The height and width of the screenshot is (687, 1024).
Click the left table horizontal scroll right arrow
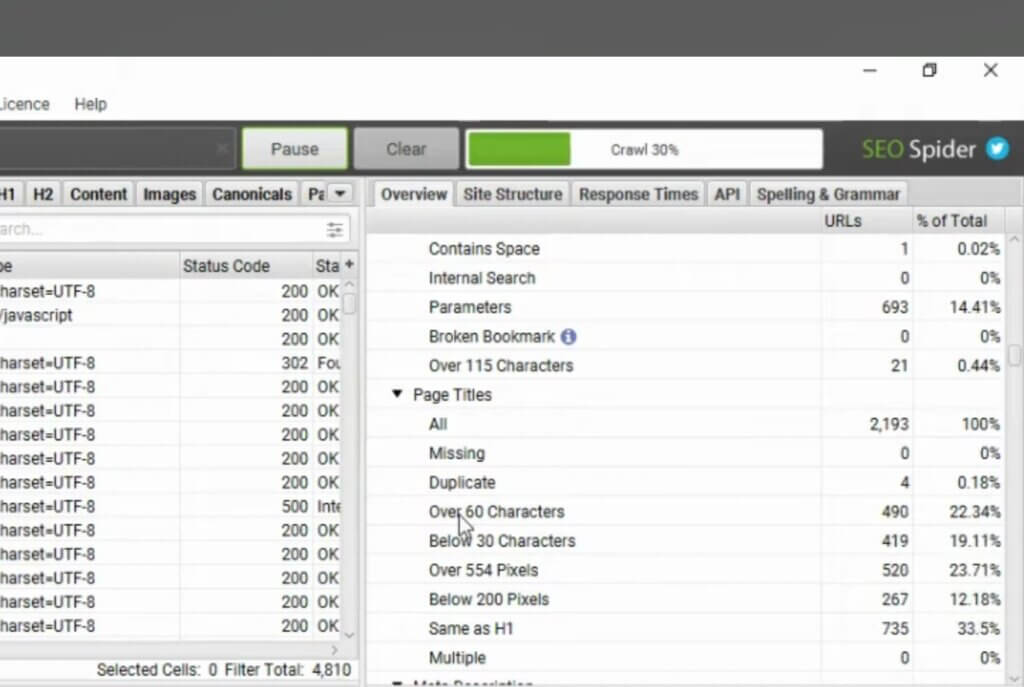click(x=334, y=650)
